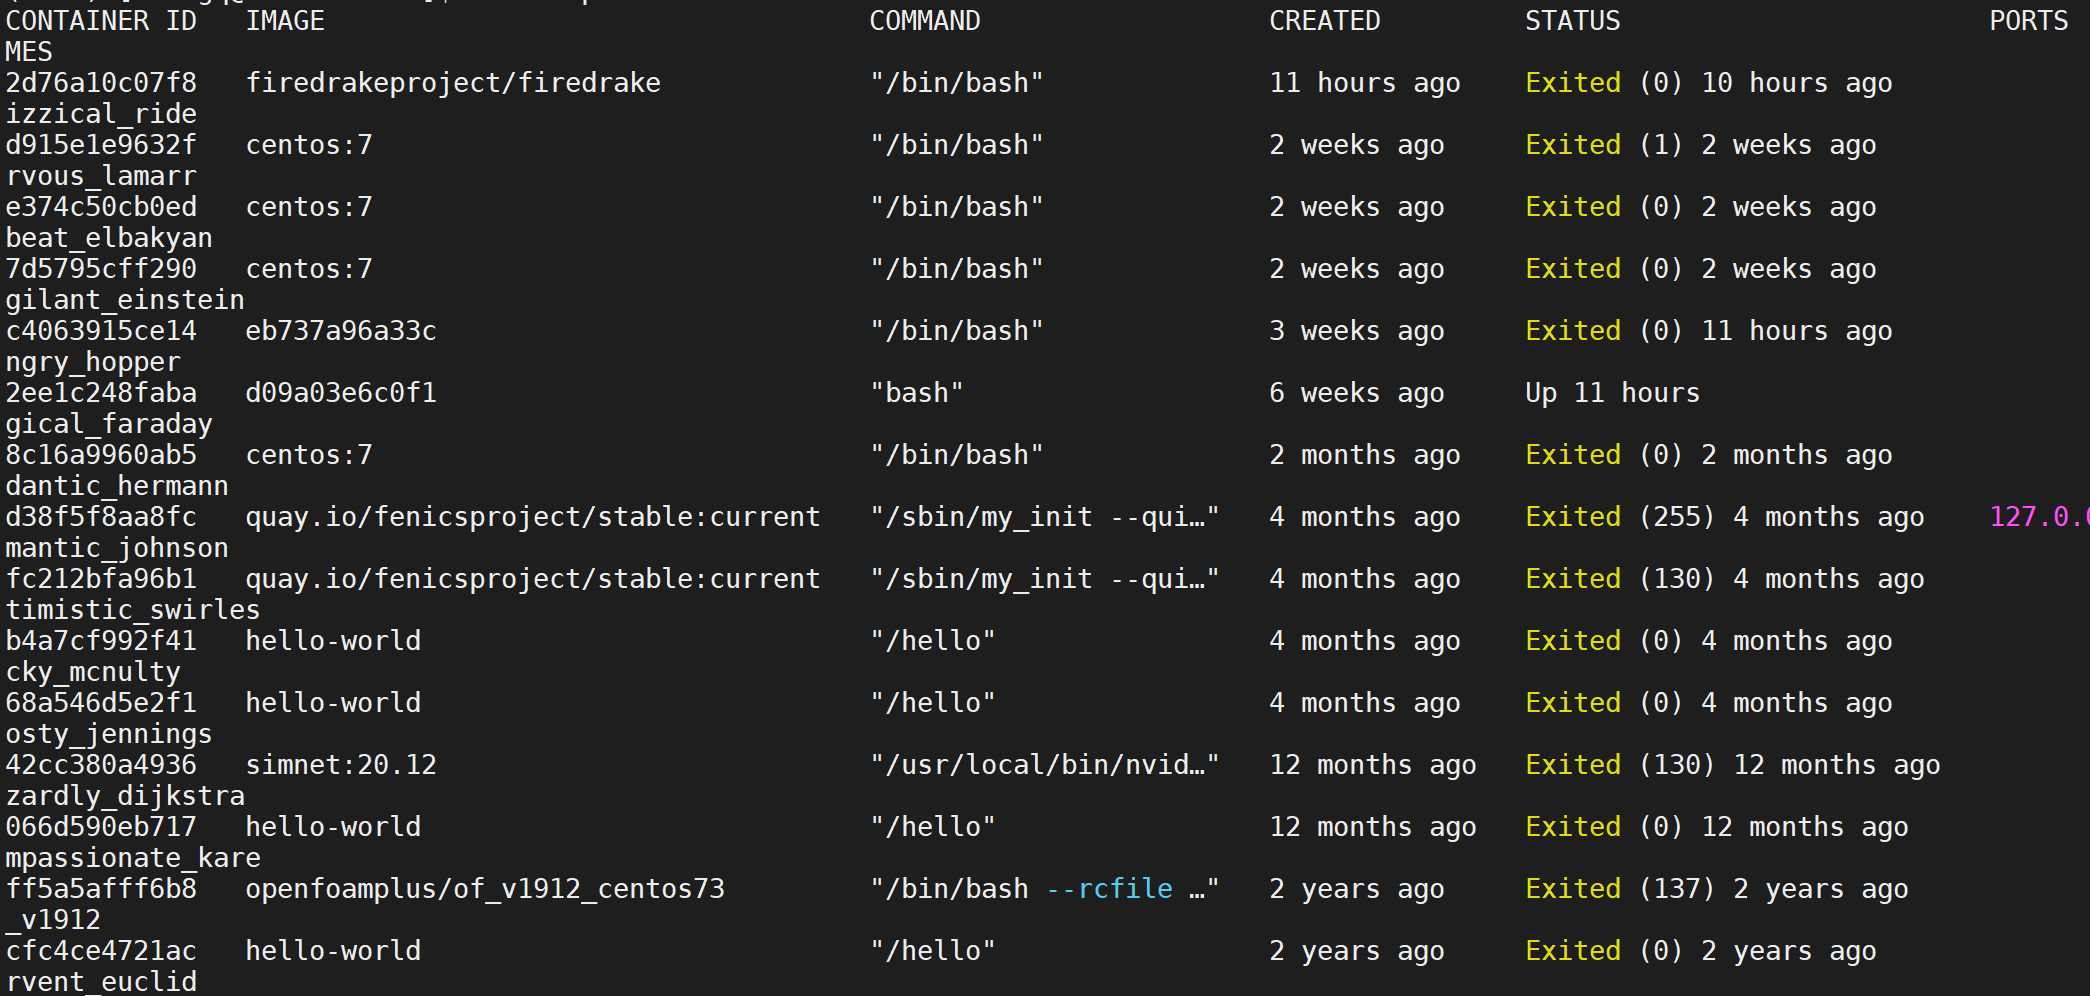Select the openfoamplus/of_v1912_centos73 image name

(x=486, y=888)
